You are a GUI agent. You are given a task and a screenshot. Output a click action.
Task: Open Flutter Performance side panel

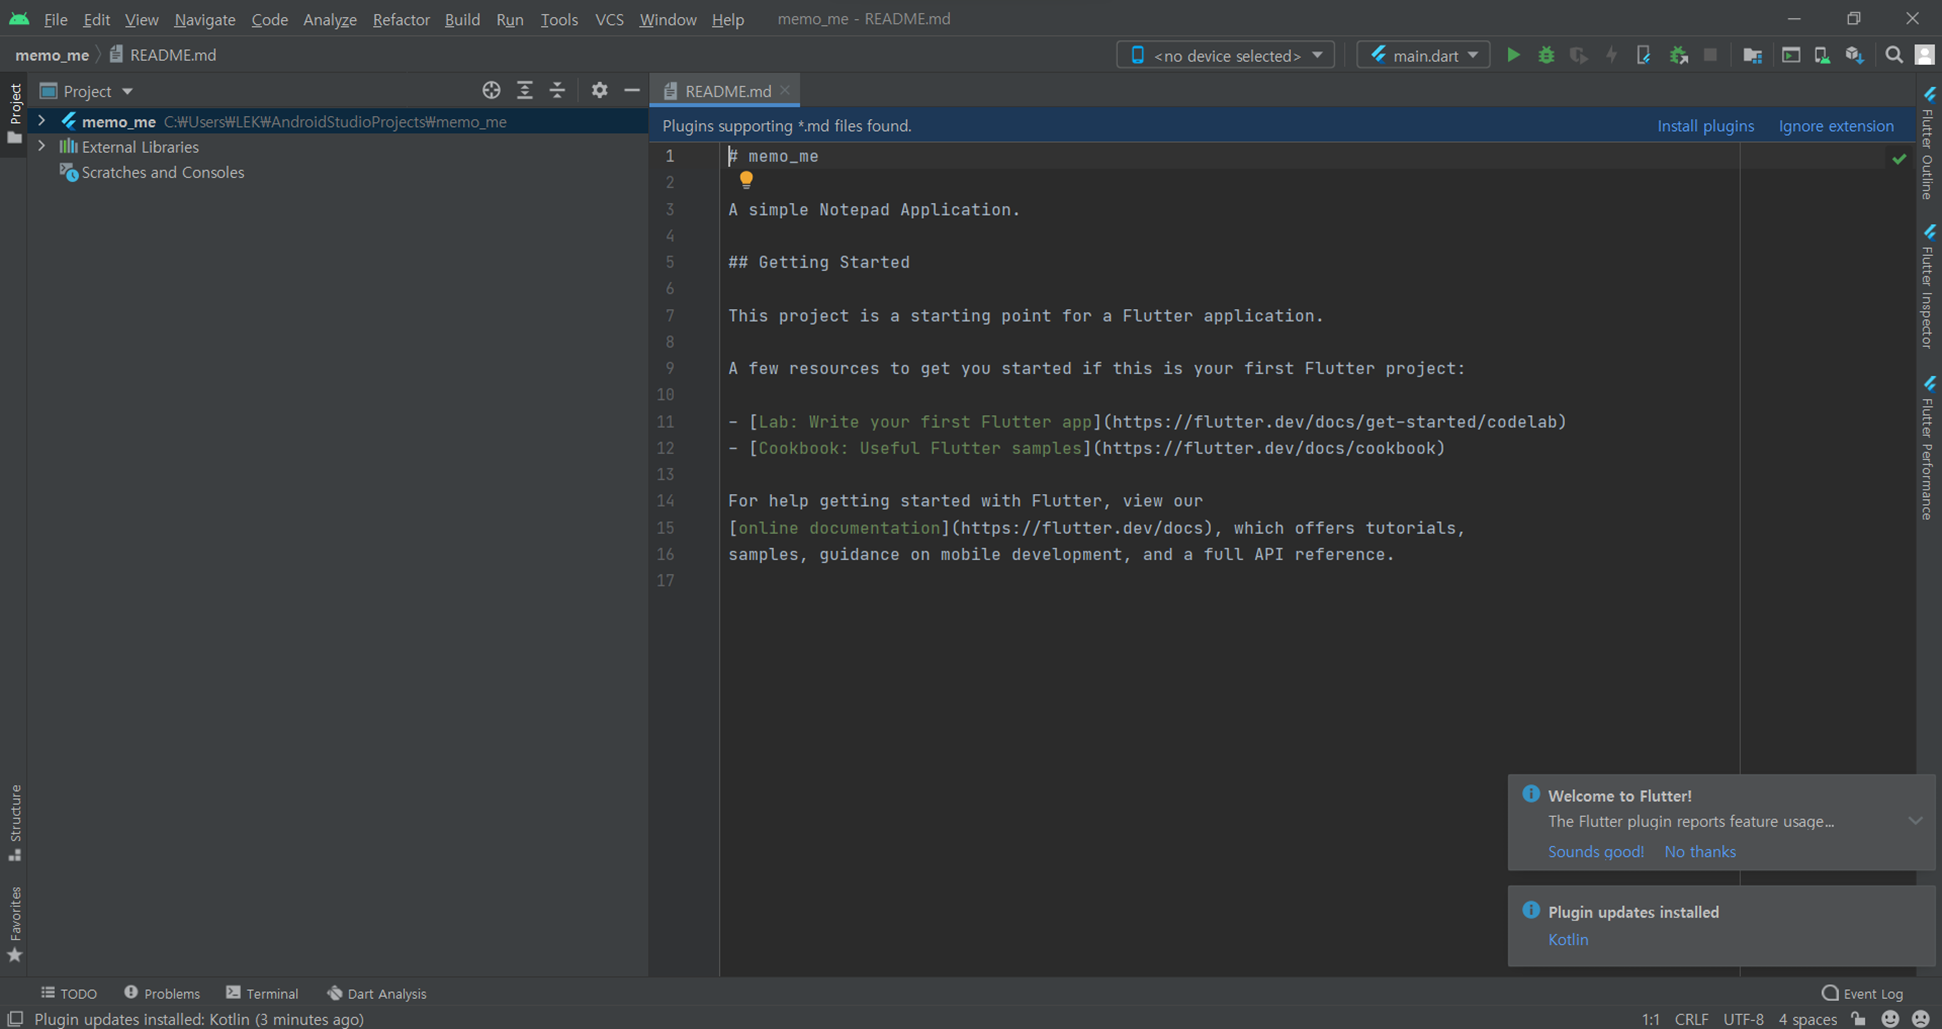click(1928, 448)
